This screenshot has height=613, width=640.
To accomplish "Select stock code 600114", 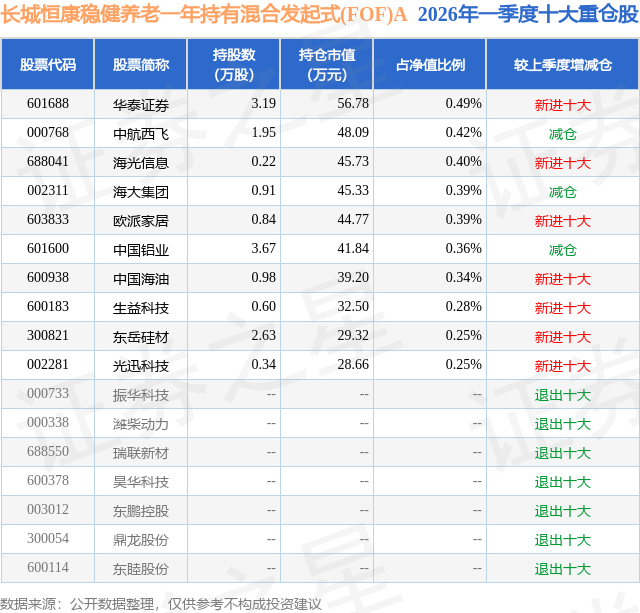I will coord(48,567).
